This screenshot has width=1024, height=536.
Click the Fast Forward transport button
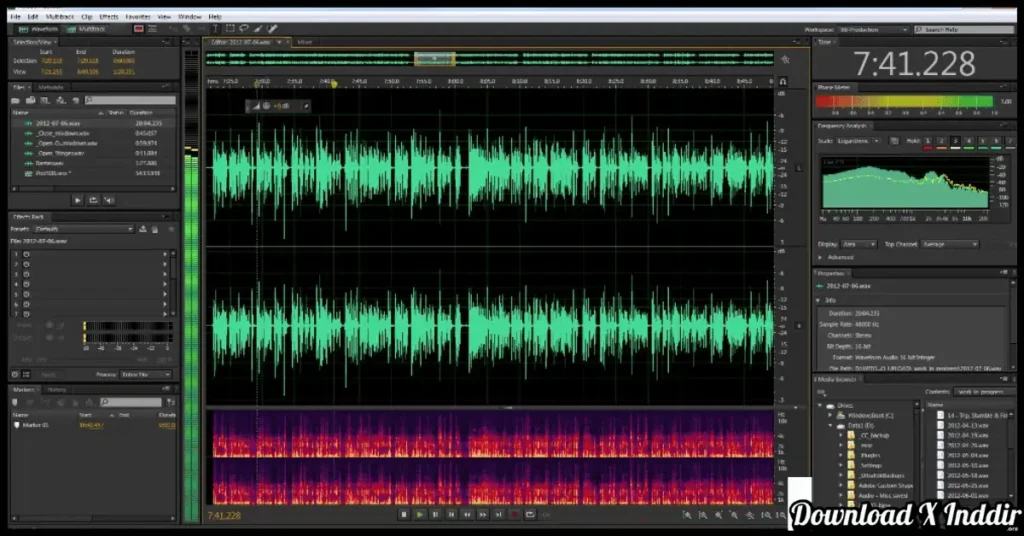pyautogui.click(x=483, y=515)
